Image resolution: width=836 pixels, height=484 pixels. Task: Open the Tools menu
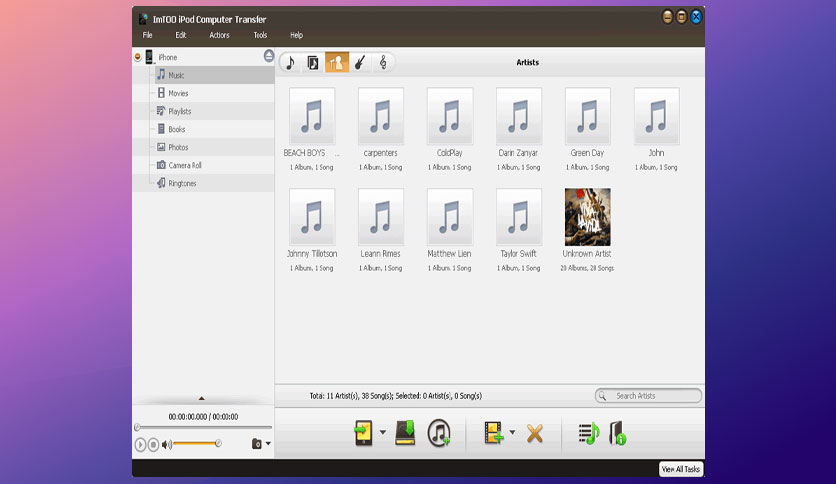[x=260, y=35]
